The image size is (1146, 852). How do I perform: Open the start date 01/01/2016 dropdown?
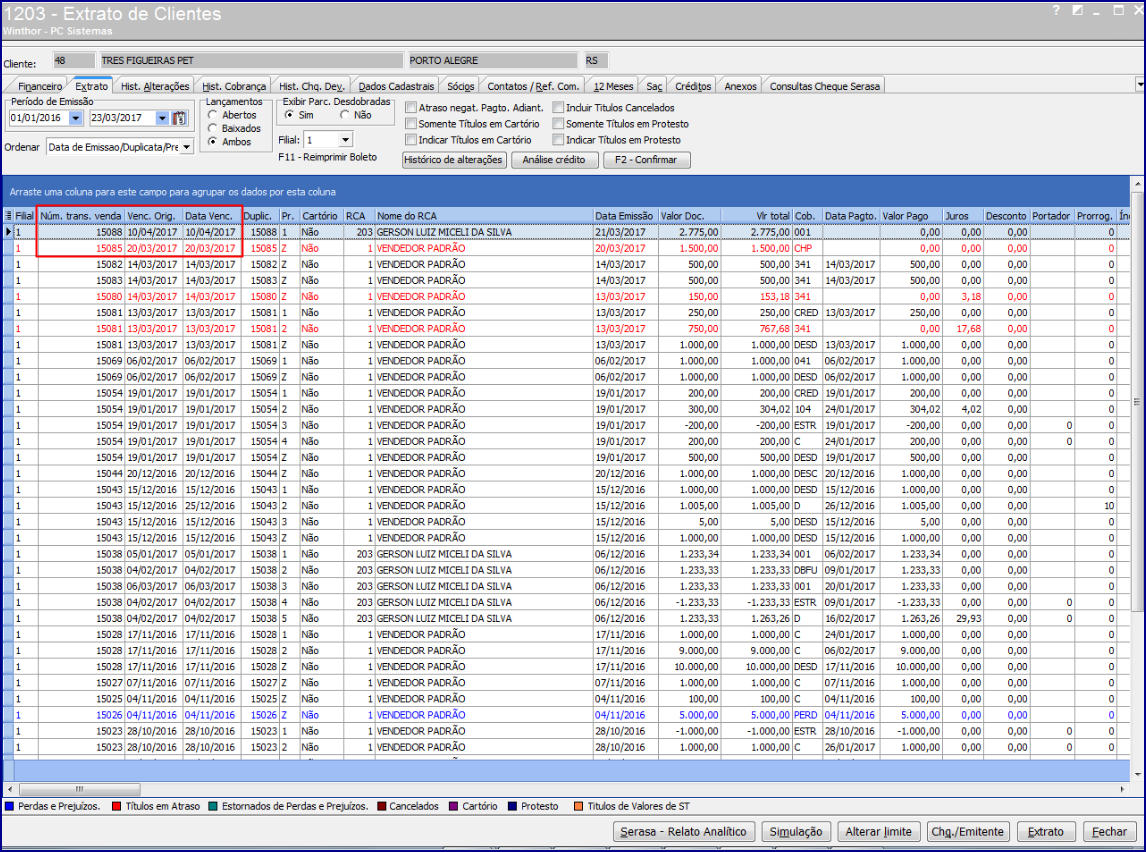pos(76,118)
